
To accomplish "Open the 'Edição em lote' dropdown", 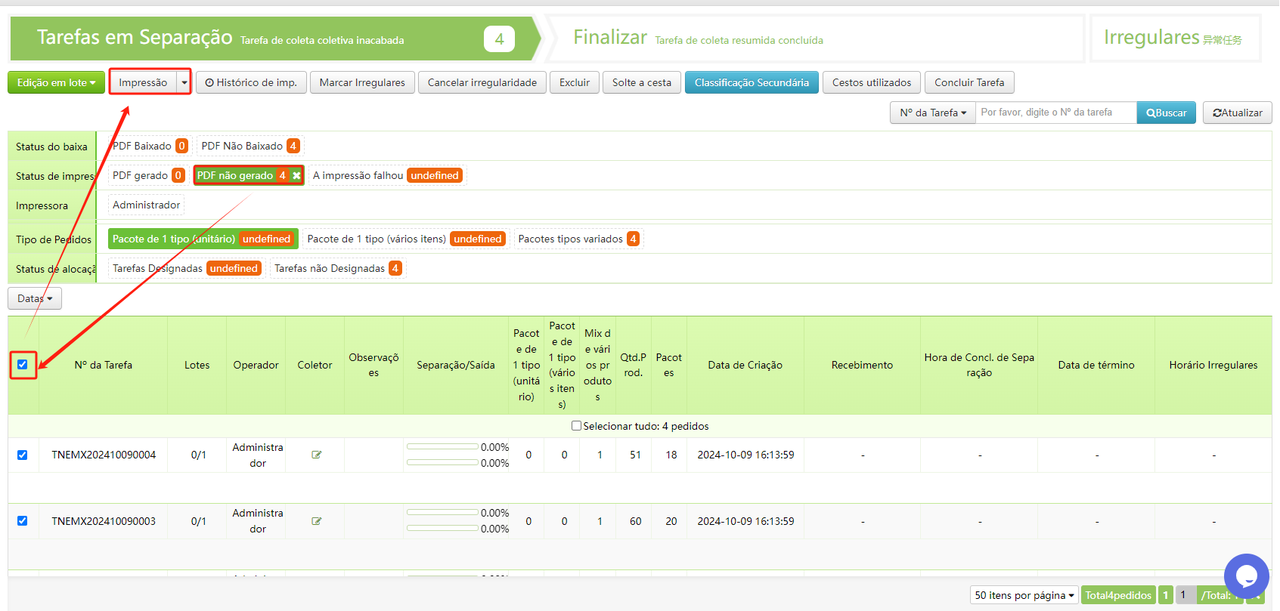I will coord(56,82).
